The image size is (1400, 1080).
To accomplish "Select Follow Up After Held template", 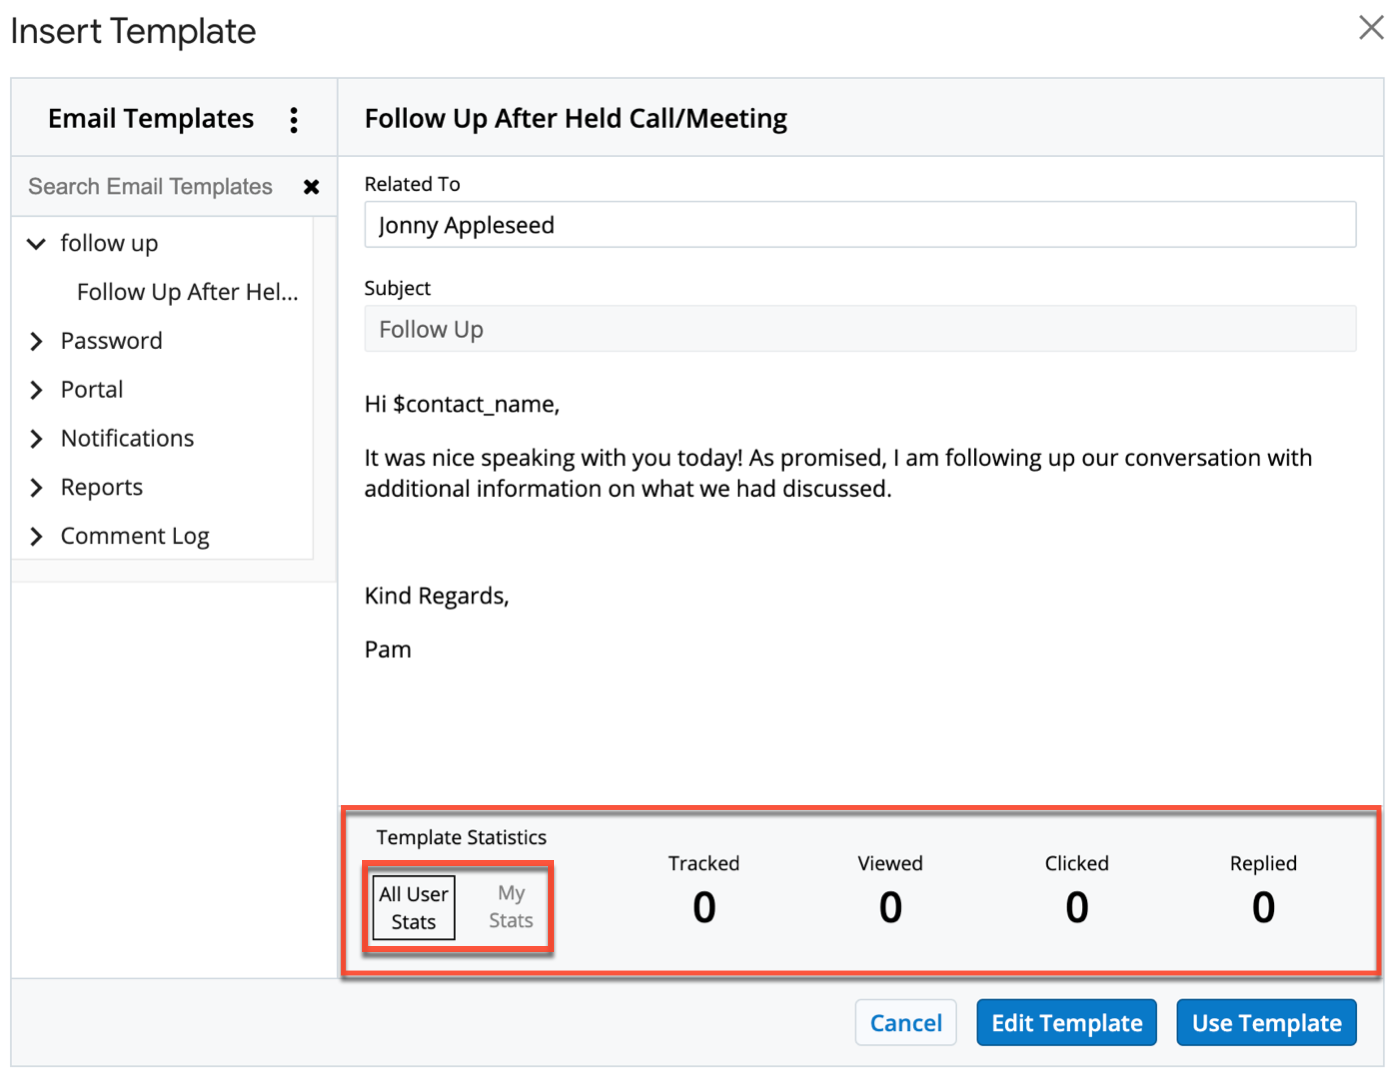I will [187, 292].
